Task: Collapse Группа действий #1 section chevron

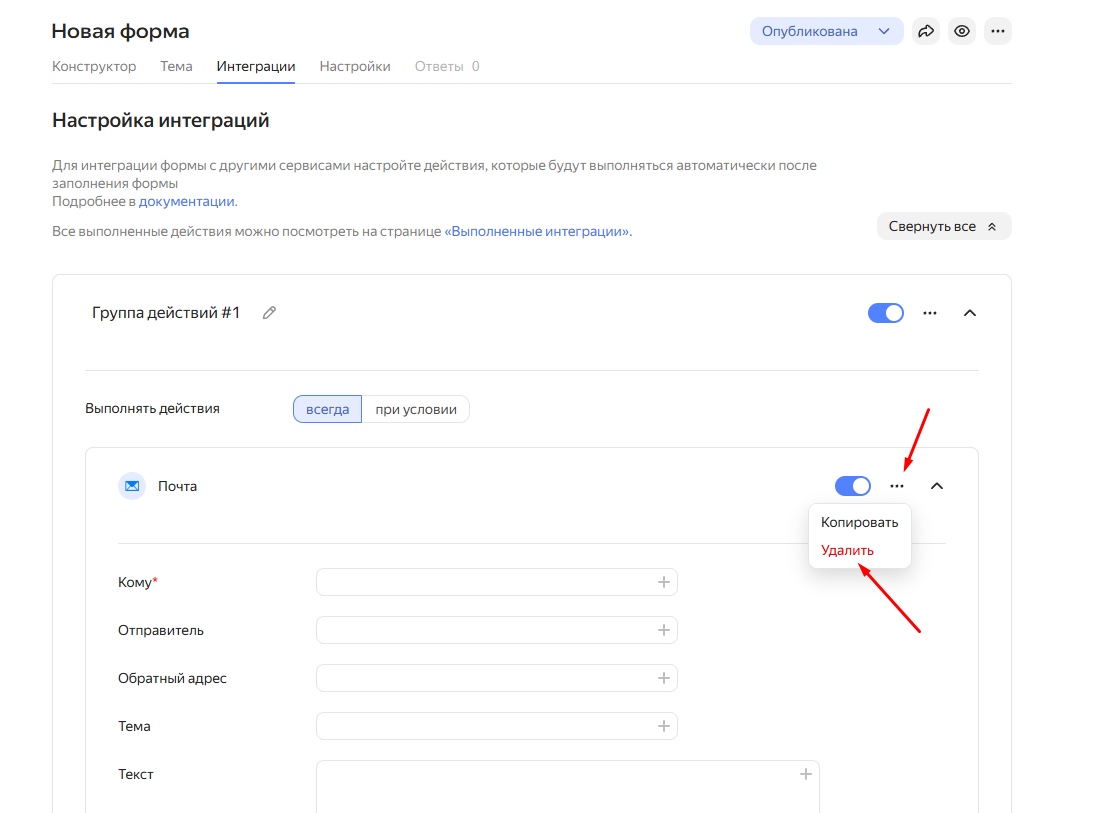Action: 969,313
